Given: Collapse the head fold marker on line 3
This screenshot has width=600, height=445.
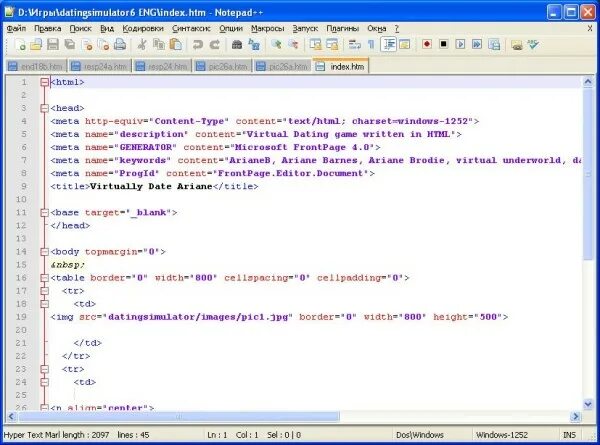Looking at the screenshot, I should click(x=44, y=108).
